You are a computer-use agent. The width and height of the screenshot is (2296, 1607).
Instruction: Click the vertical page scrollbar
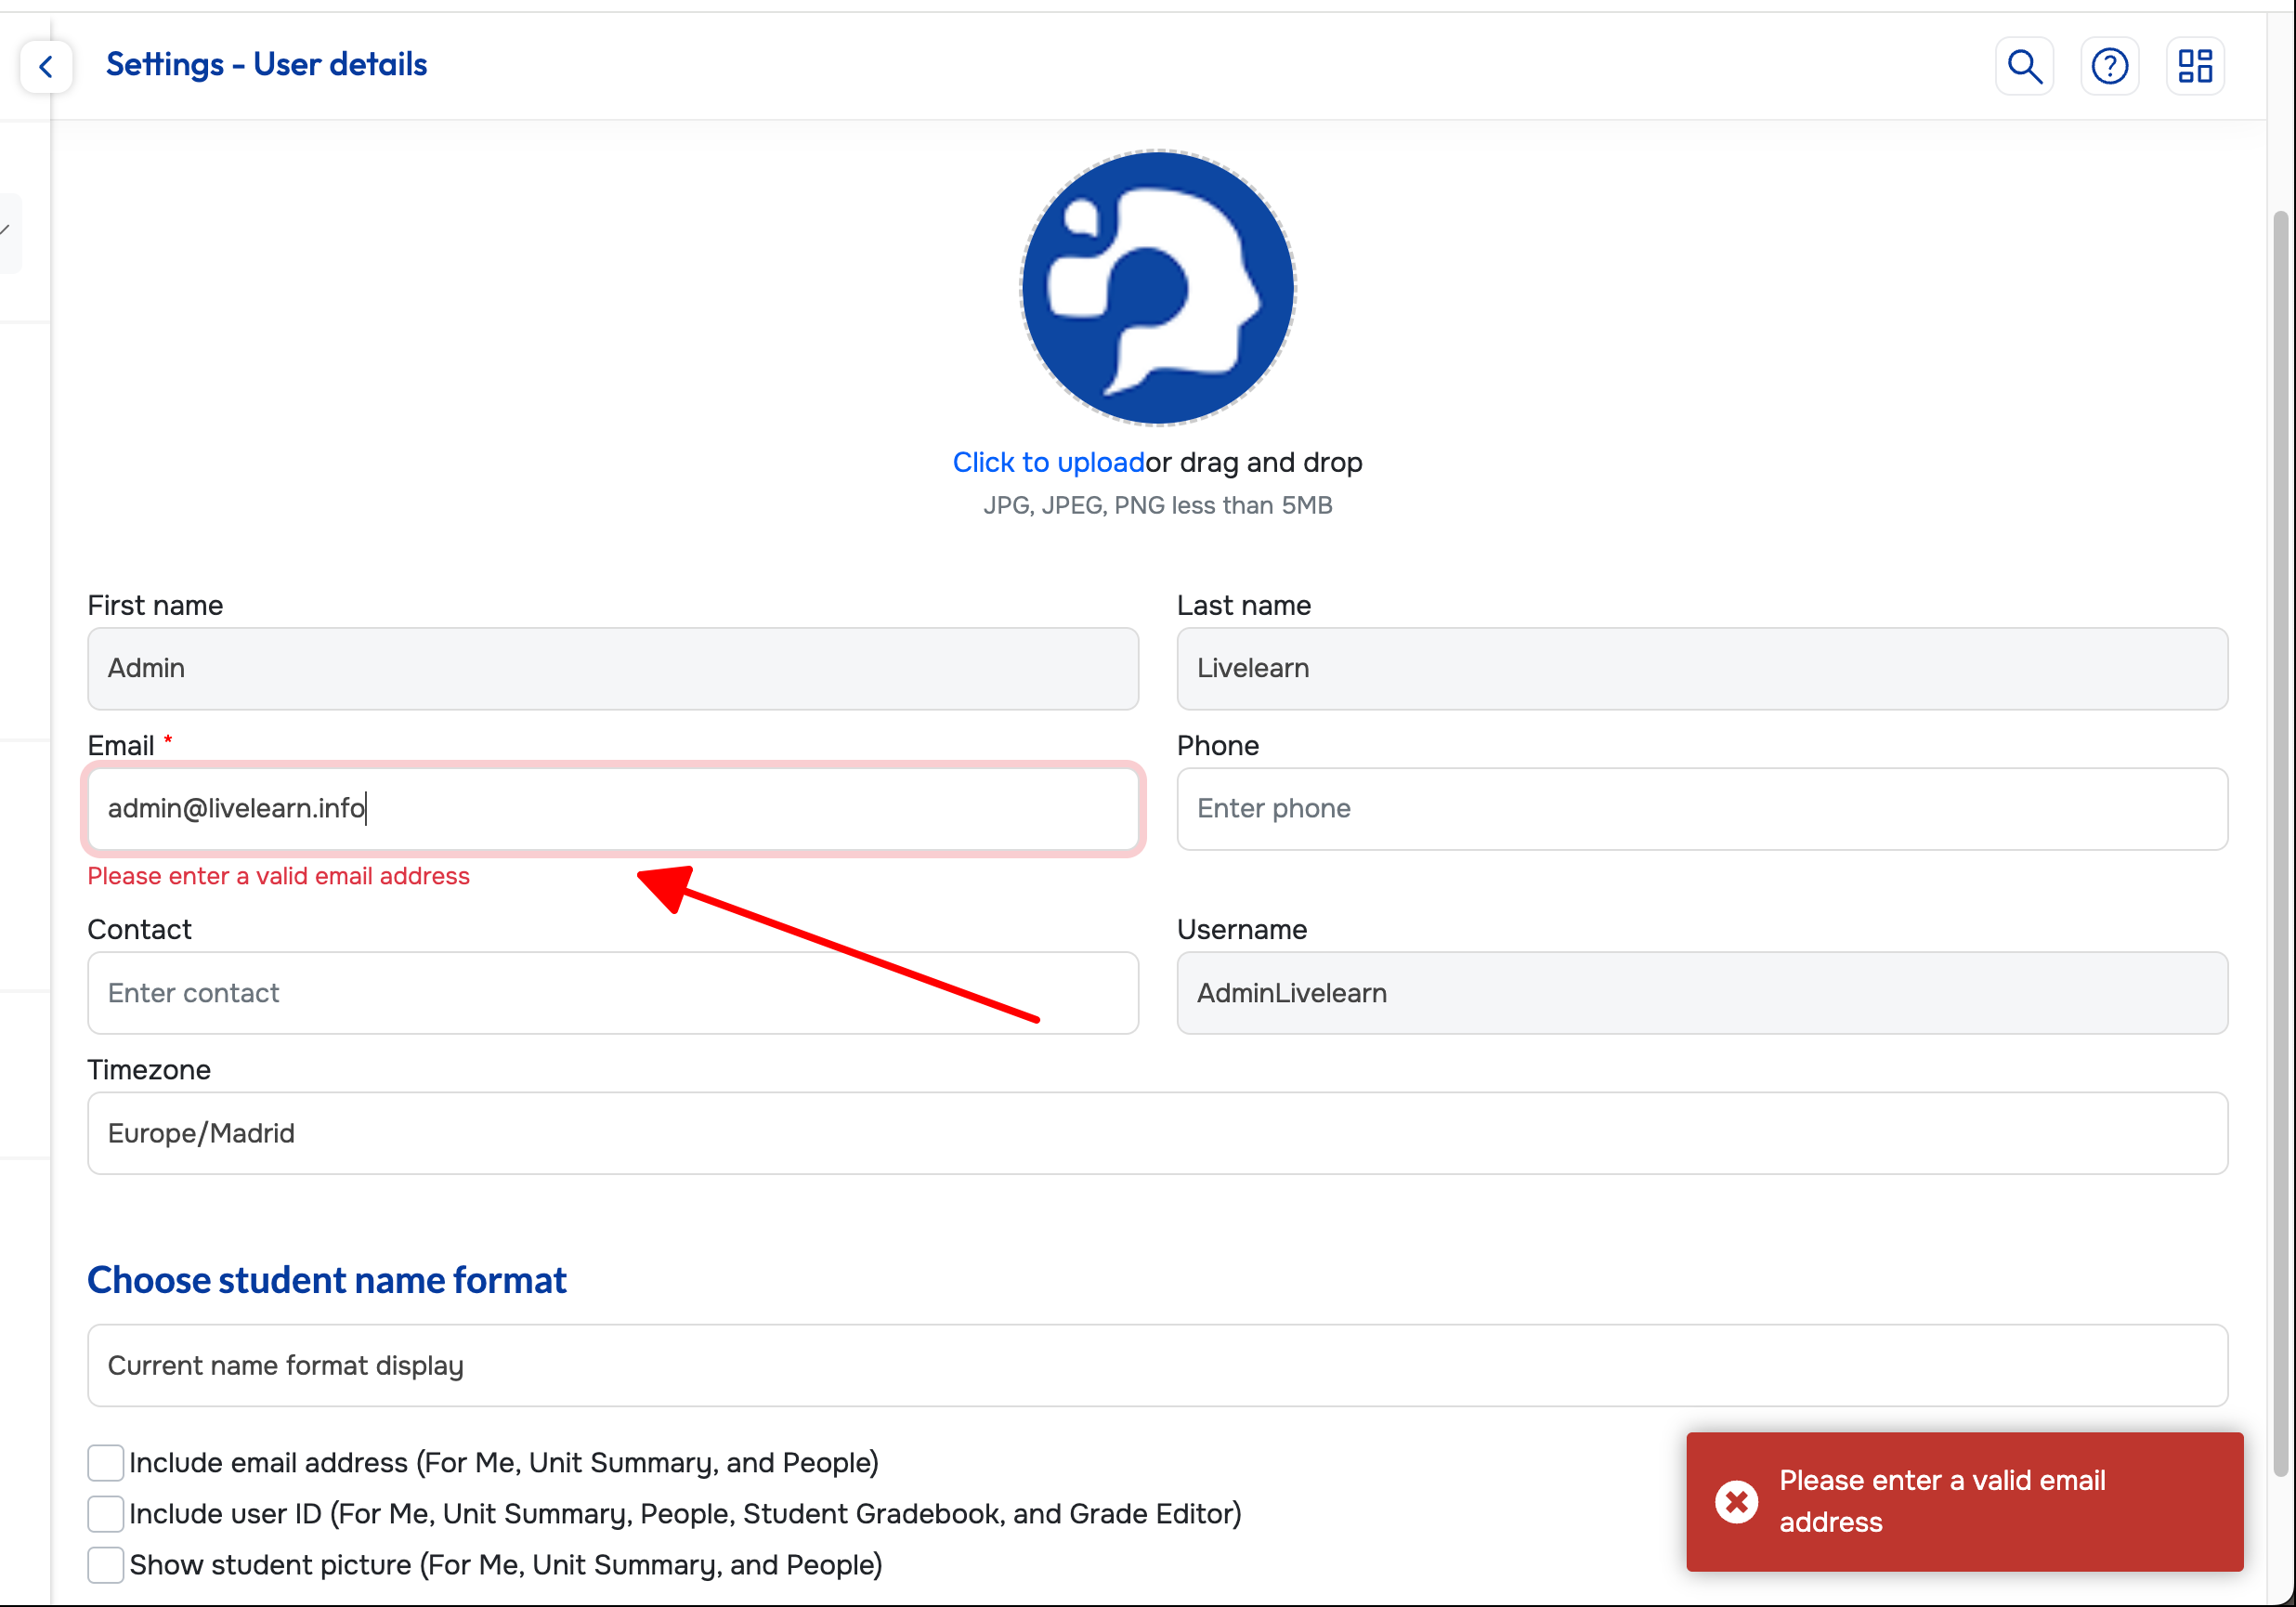coord(2279,840)
